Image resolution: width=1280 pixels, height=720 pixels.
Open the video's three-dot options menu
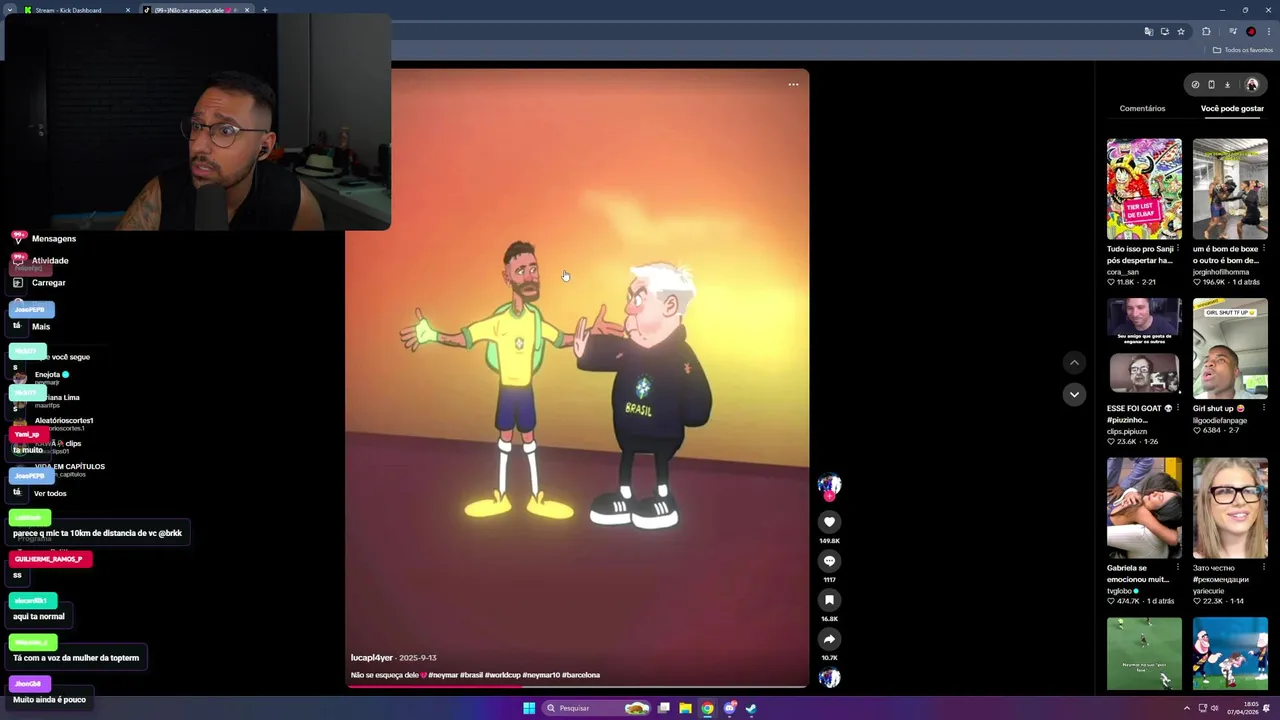(793, 84)
